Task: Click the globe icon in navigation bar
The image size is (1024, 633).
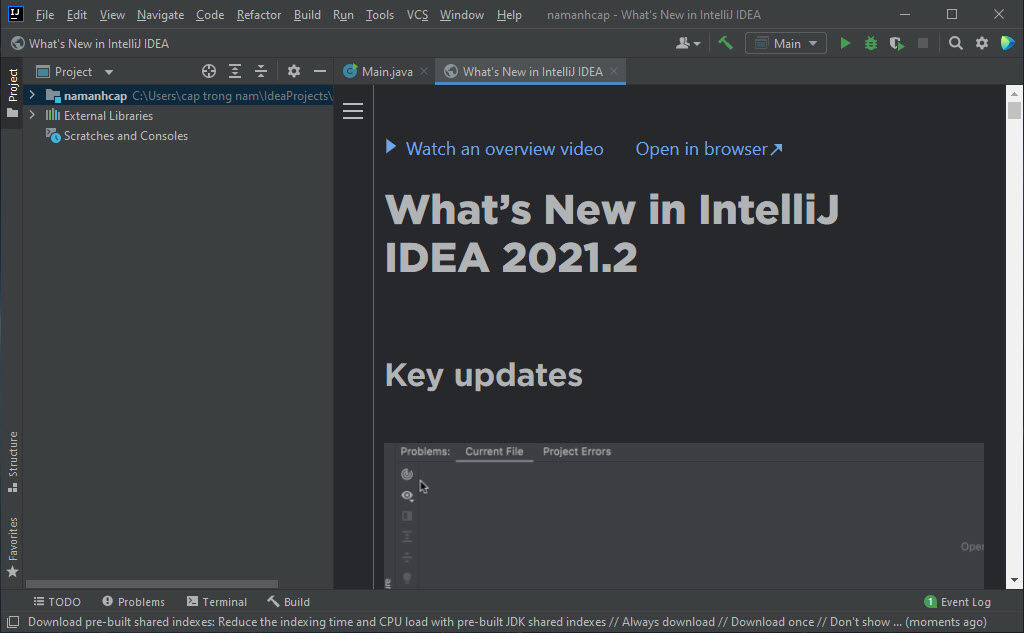Action: tap(18, 43)
